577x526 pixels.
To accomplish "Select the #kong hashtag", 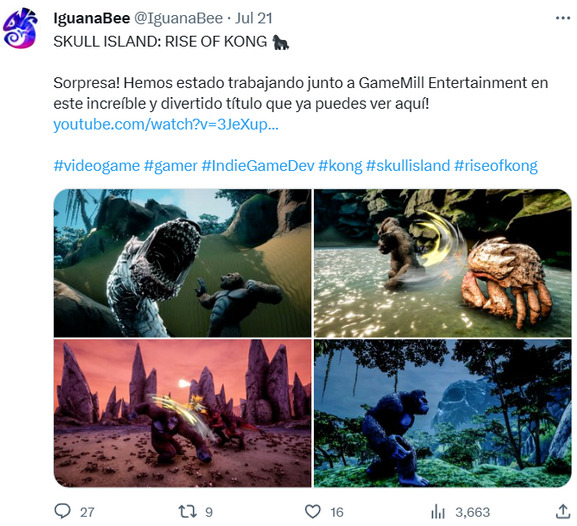I will click(x=340, y=166).
